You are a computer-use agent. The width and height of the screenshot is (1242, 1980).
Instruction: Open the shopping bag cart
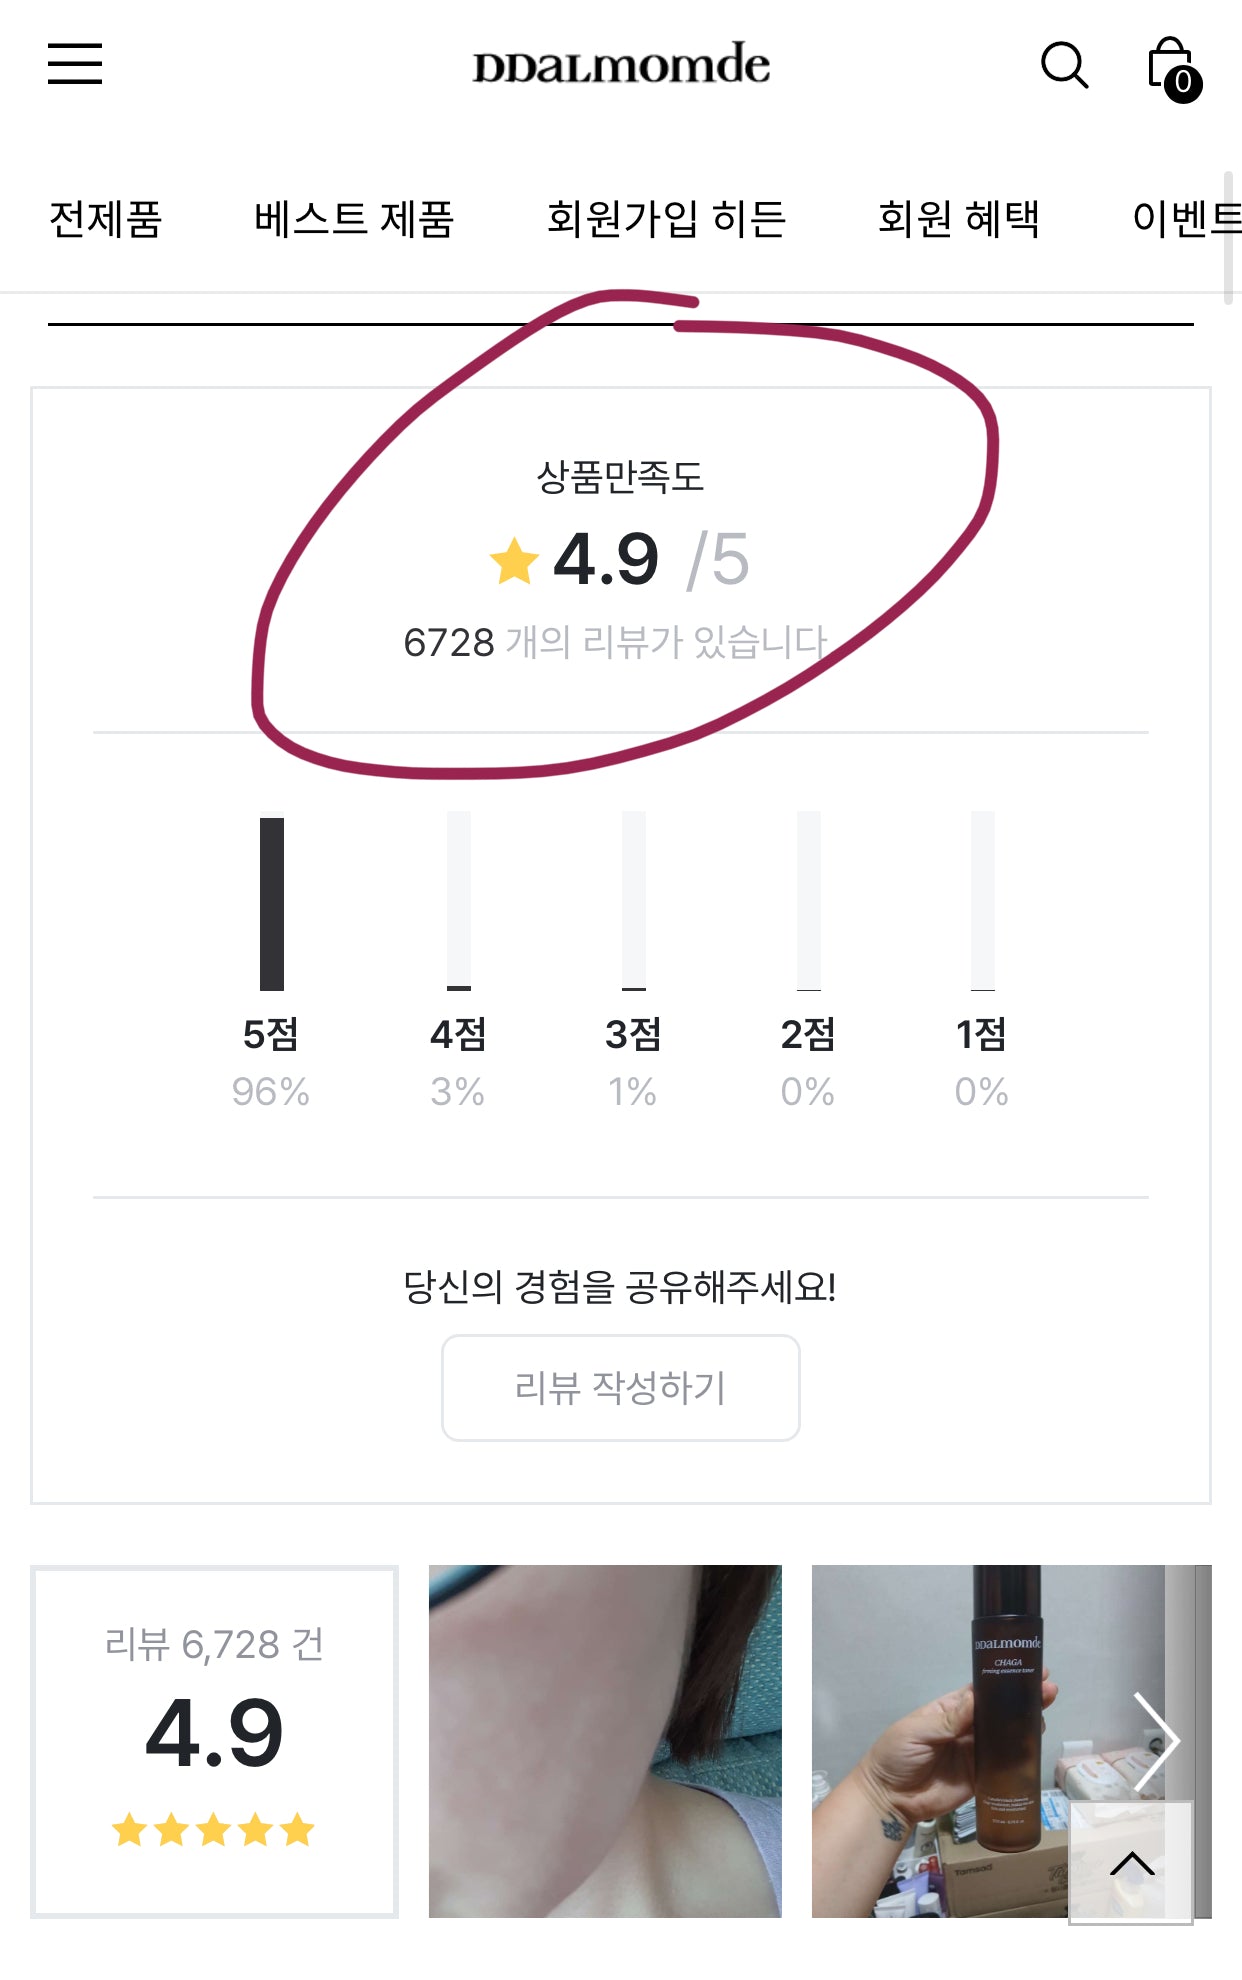point(1173,68)
